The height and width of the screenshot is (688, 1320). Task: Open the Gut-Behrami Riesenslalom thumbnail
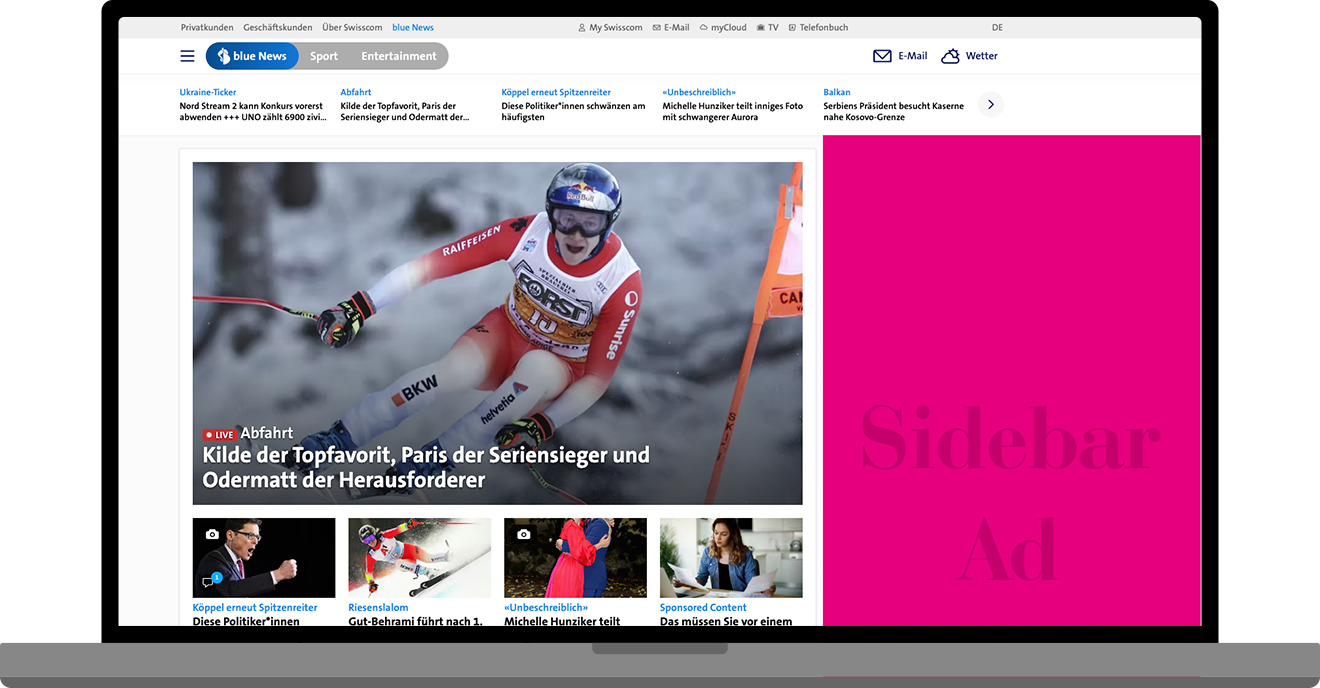point(419,557)
